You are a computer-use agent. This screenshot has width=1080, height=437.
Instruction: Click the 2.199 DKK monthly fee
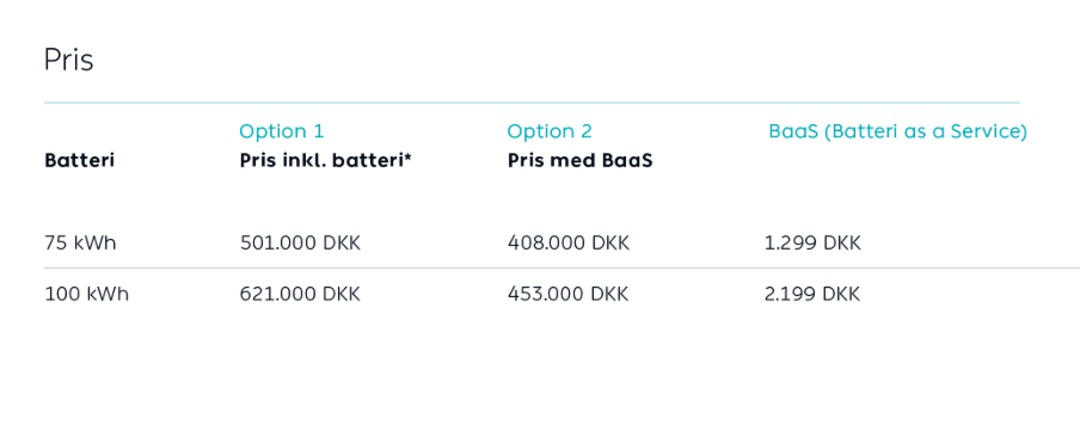pos(812,294)
